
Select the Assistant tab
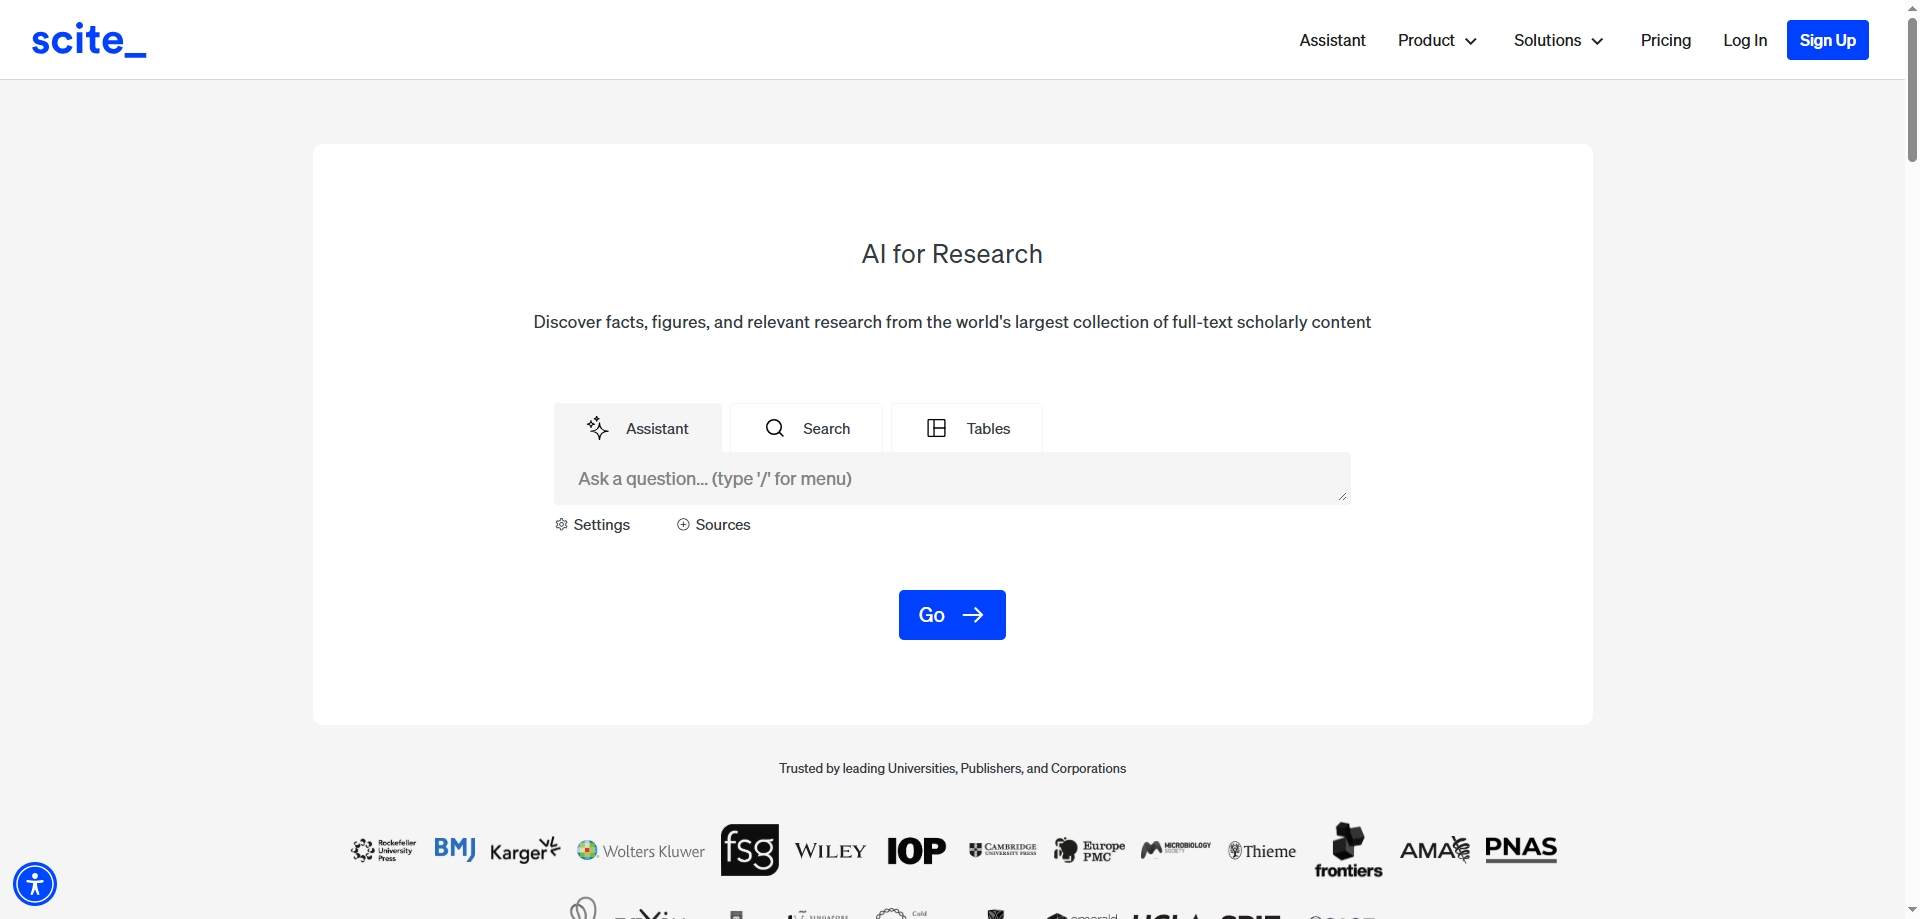[638, 428]
